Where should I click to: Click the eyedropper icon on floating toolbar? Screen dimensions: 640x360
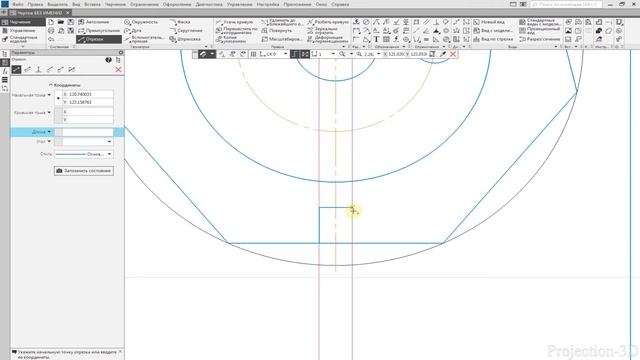[442, 54]
